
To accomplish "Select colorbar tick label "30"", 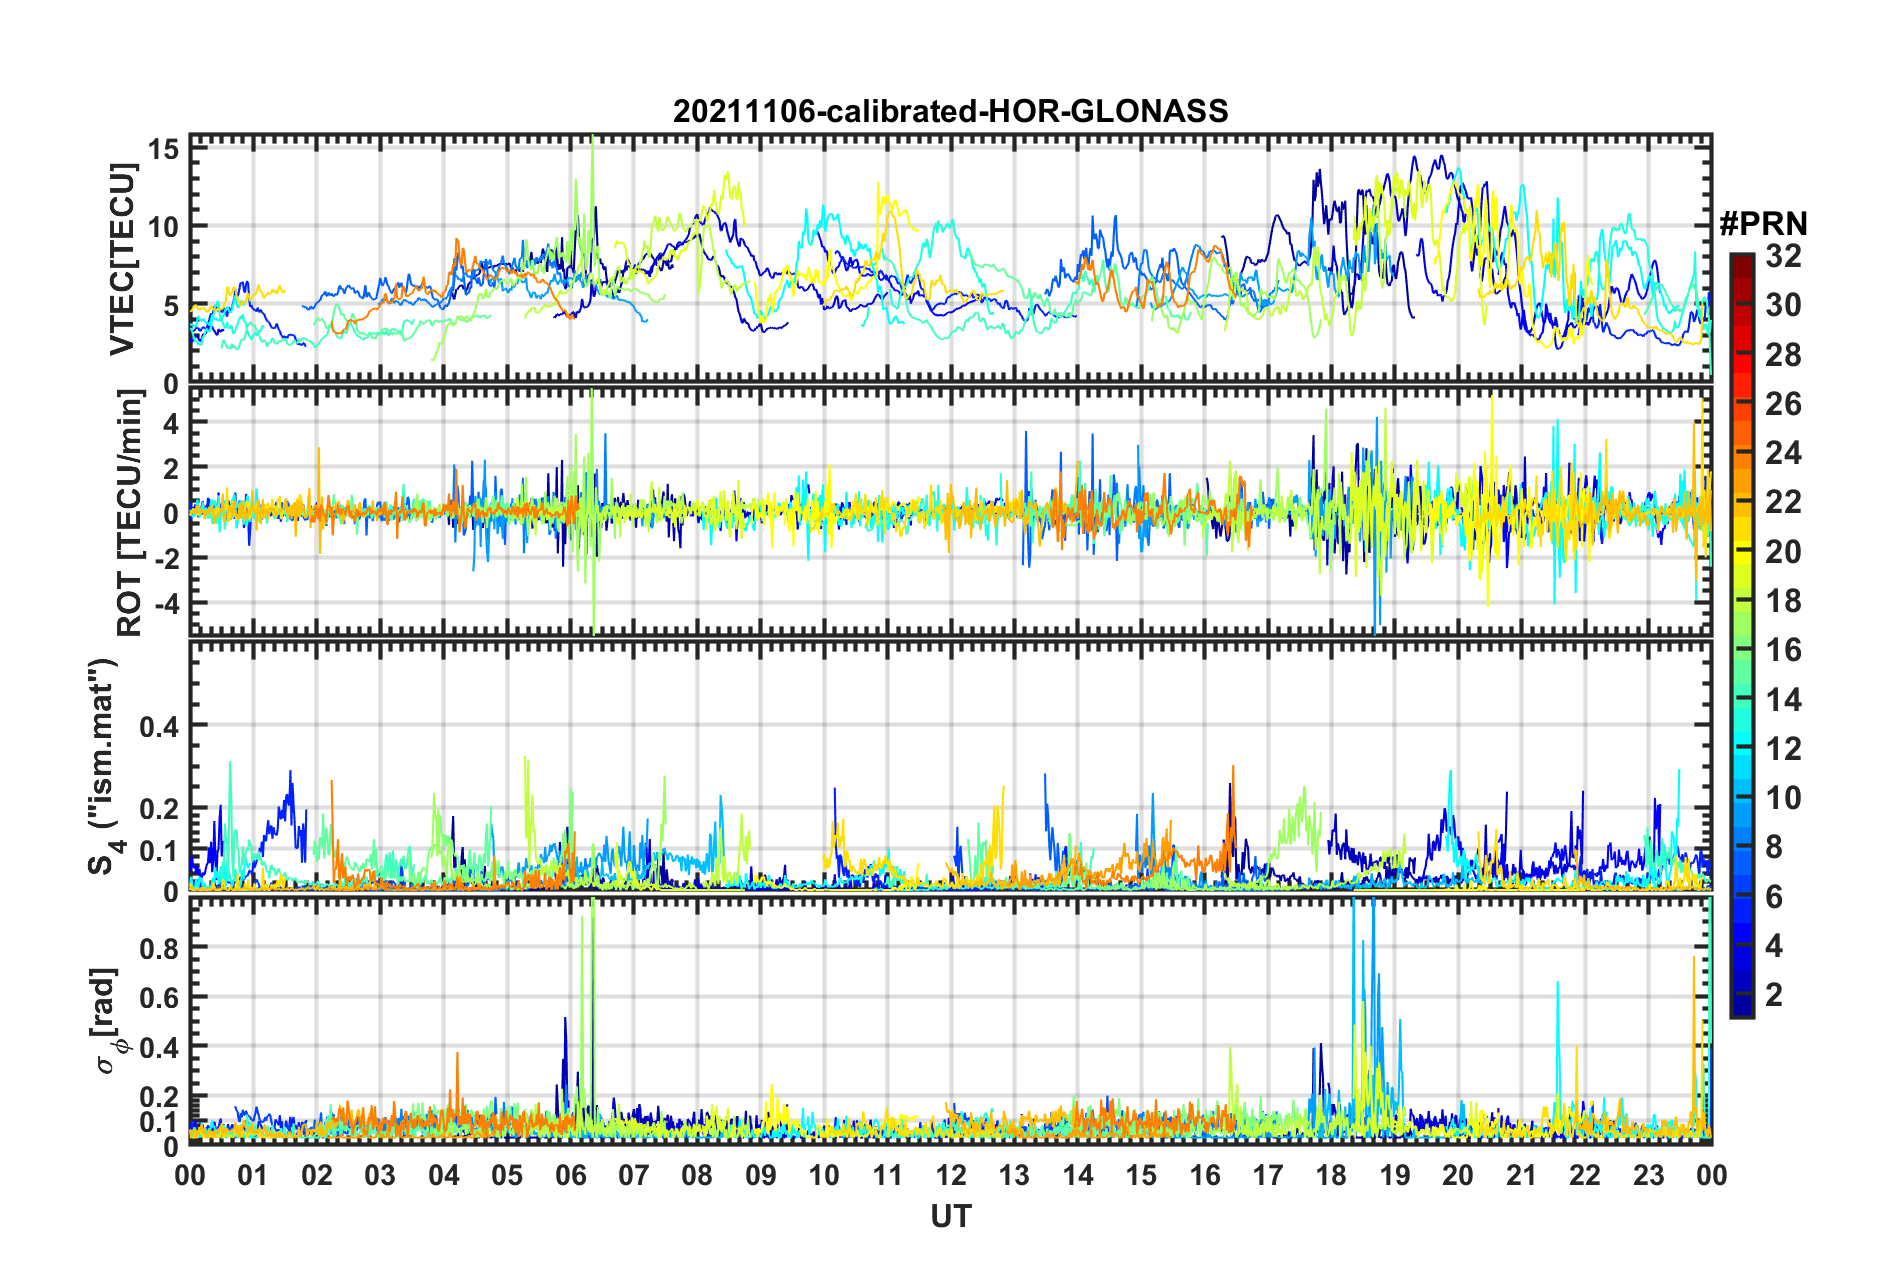I will (x=1783, y=305).
